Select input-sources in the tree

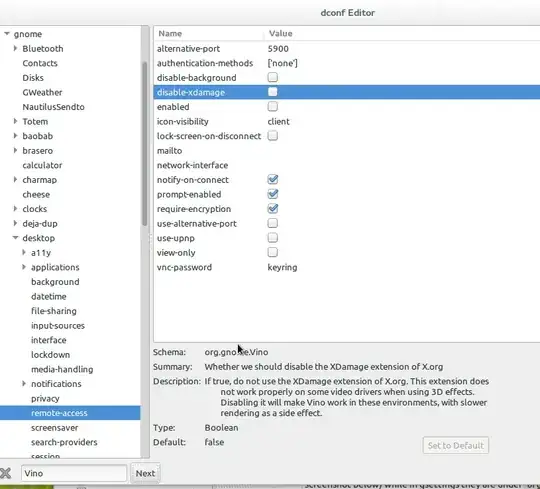[x=58, y=325]
